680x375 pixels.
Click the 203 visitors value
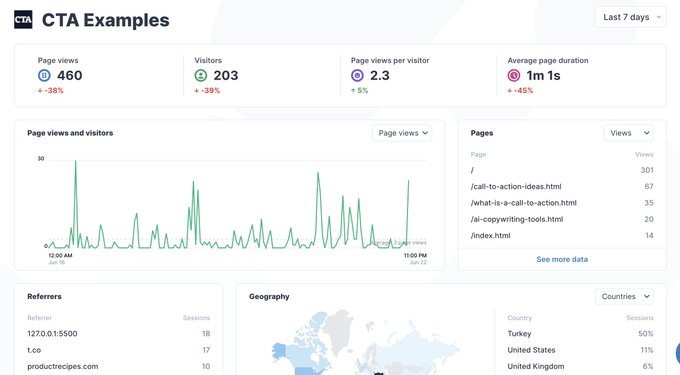tap(226, 75)
